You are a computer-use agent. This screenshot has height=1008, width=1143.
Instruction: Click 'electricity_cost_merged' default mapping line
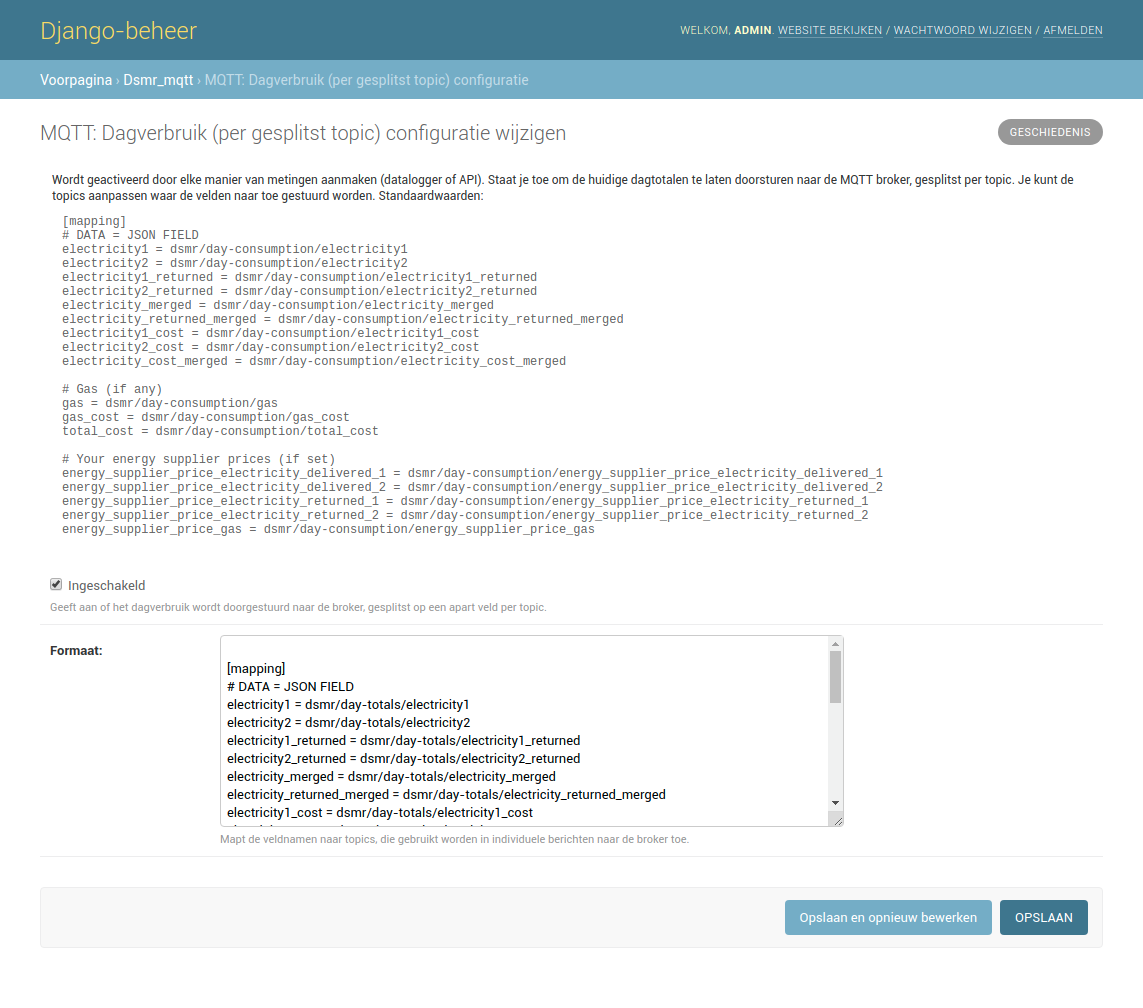tap(313, 362)
